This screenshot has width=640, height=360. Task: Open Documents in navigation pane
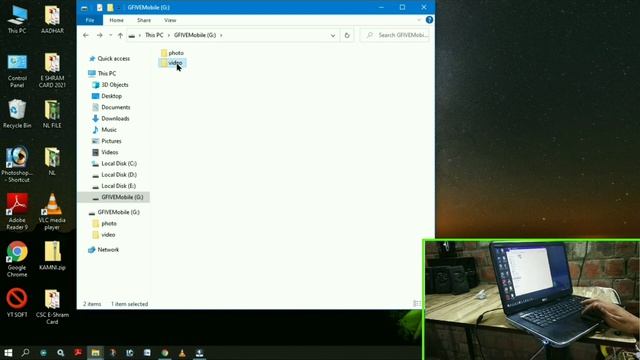pyautogui.click(x=111, y=107)
